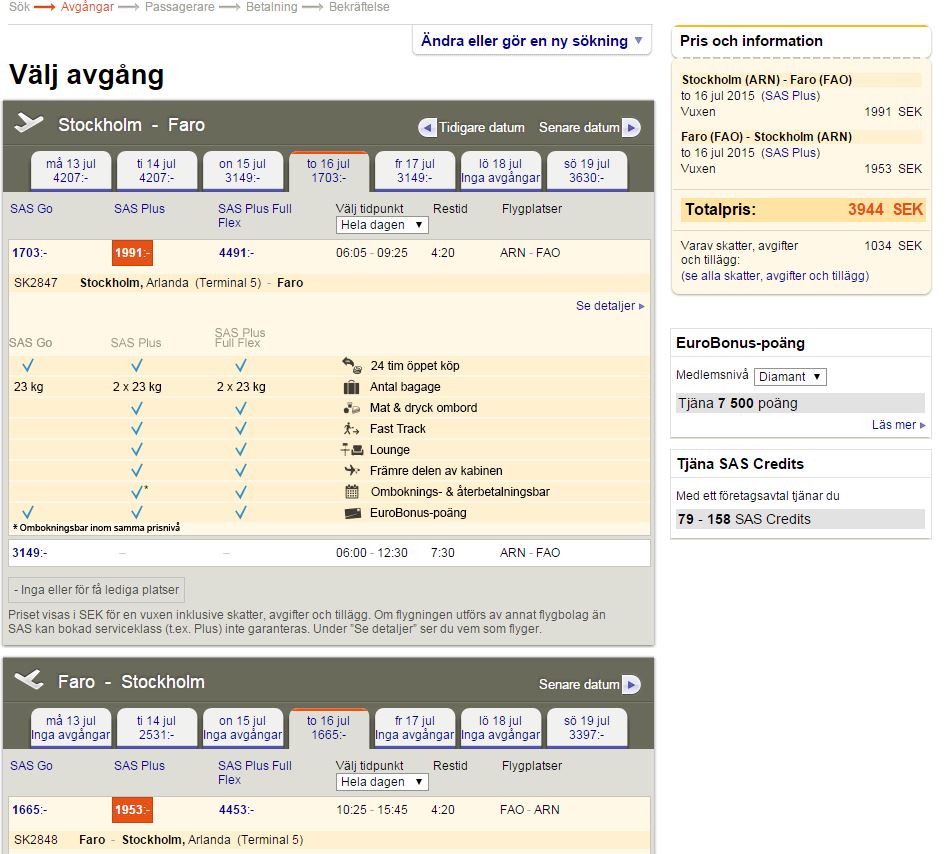Select outbound tab sö 19 jul 3630:-

[586, 170]
